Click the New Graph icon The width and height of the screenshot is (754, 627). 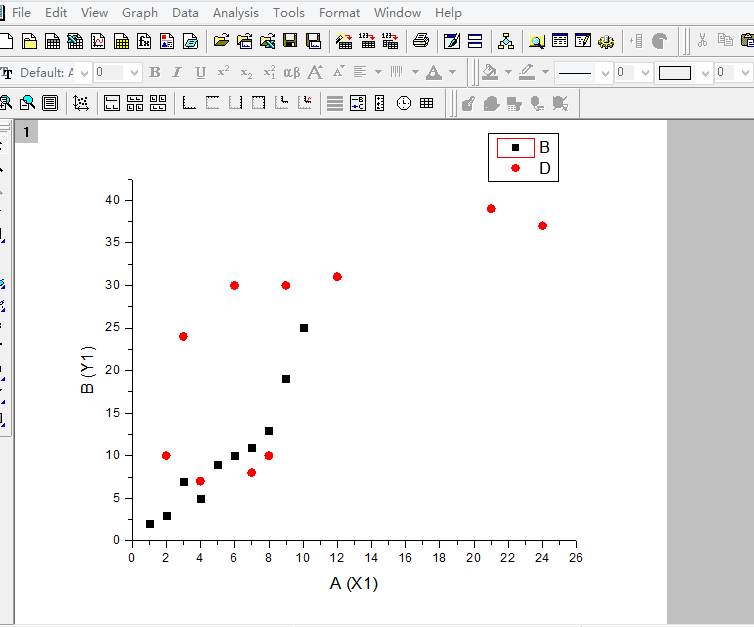coord(98,41)
